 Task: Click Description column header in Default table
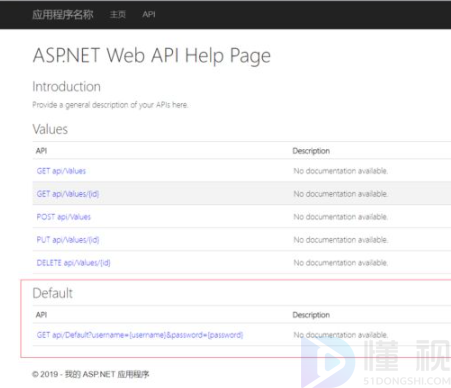pos(311,315)
